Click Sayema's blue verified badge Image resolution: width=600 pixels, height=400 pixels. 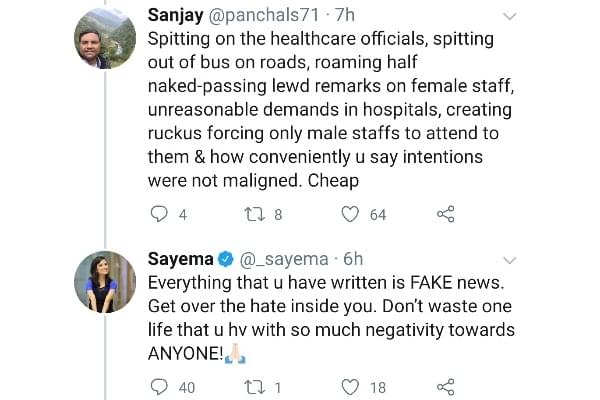(x=225, y=259)
